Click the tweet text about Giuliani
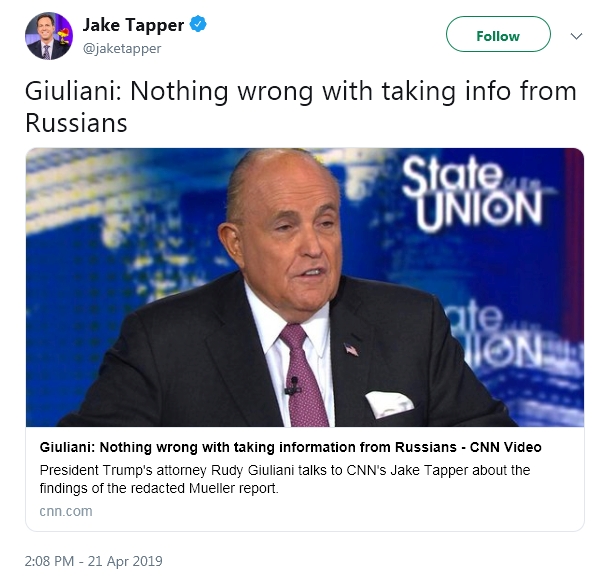 coord(301,107)
